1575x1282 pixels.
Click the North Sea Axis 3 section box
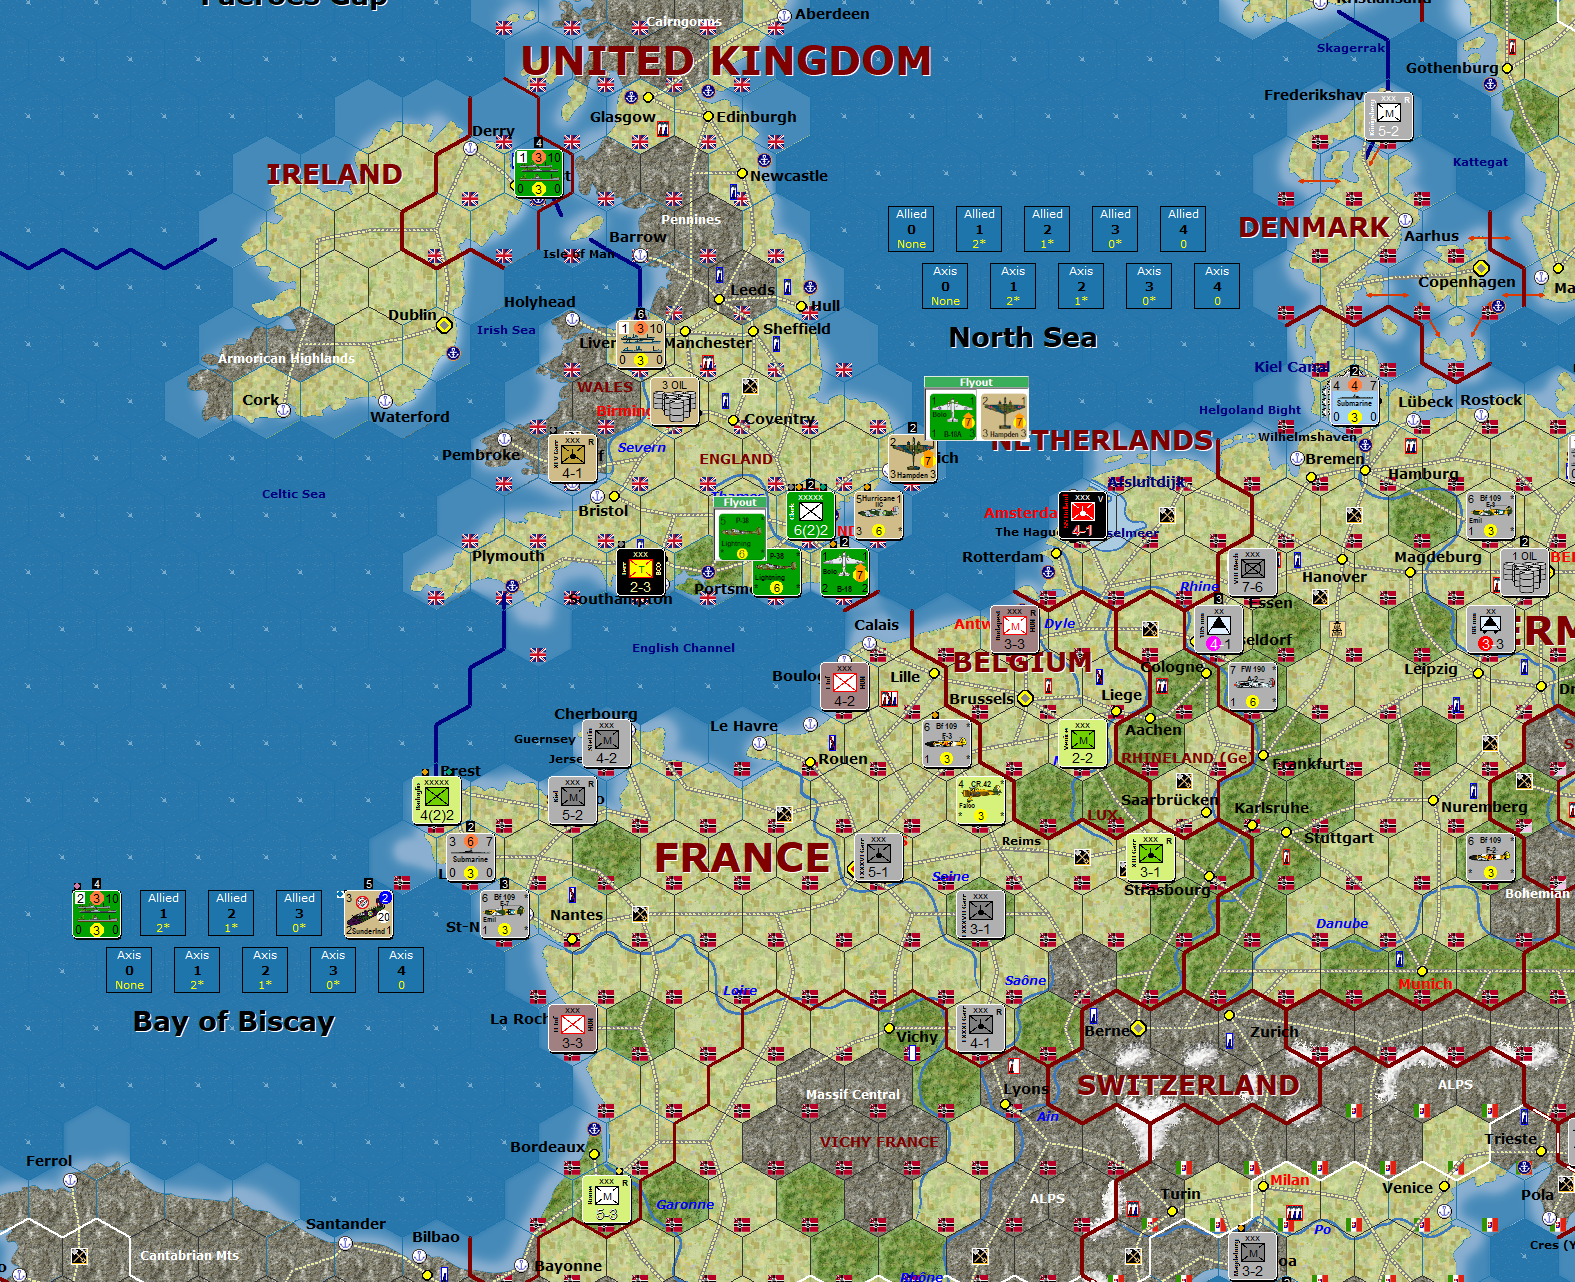(1149, 286)
